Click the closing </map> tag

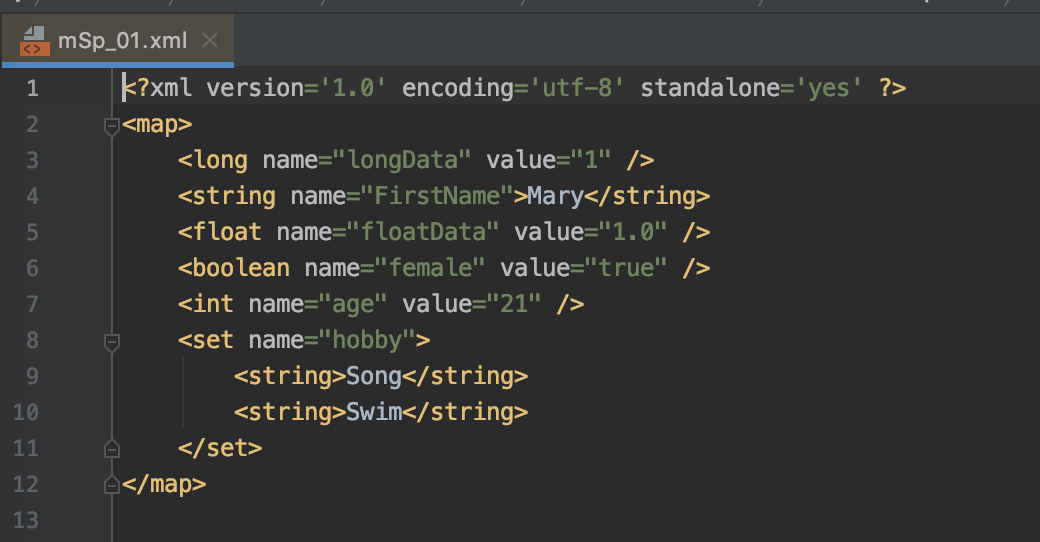[x=164, y=484]
